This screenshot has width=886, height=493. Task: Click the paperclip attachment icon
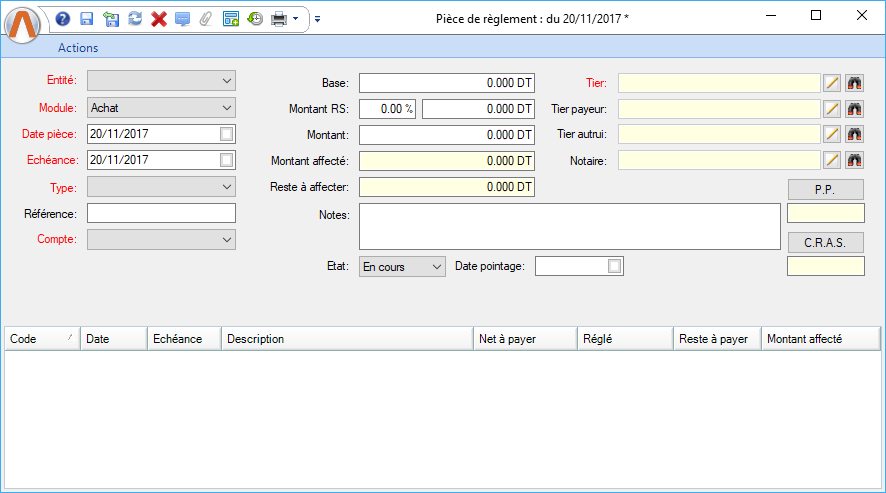[206, 18]
